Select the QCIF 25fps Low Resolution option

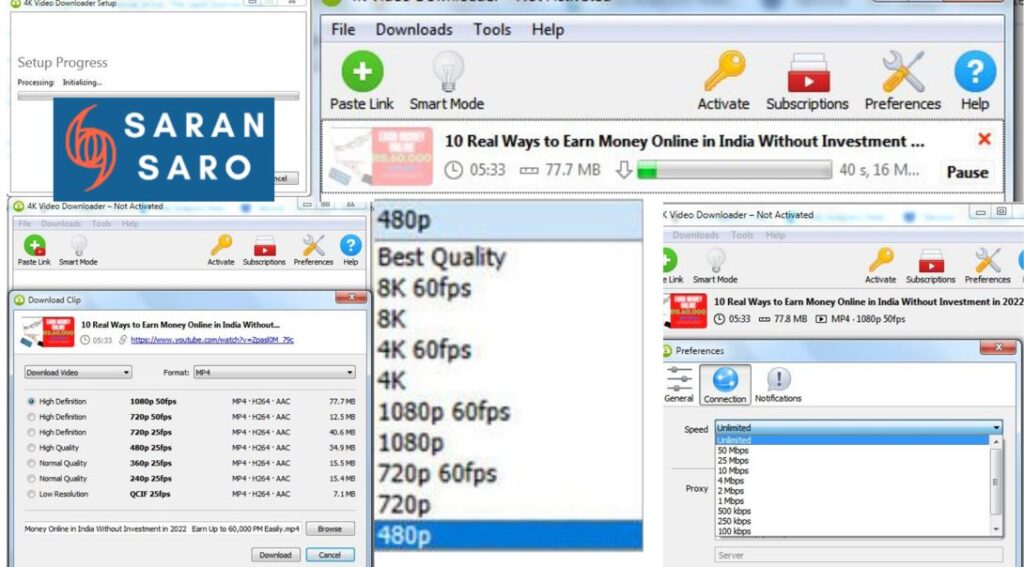click(x=32, y=494)
